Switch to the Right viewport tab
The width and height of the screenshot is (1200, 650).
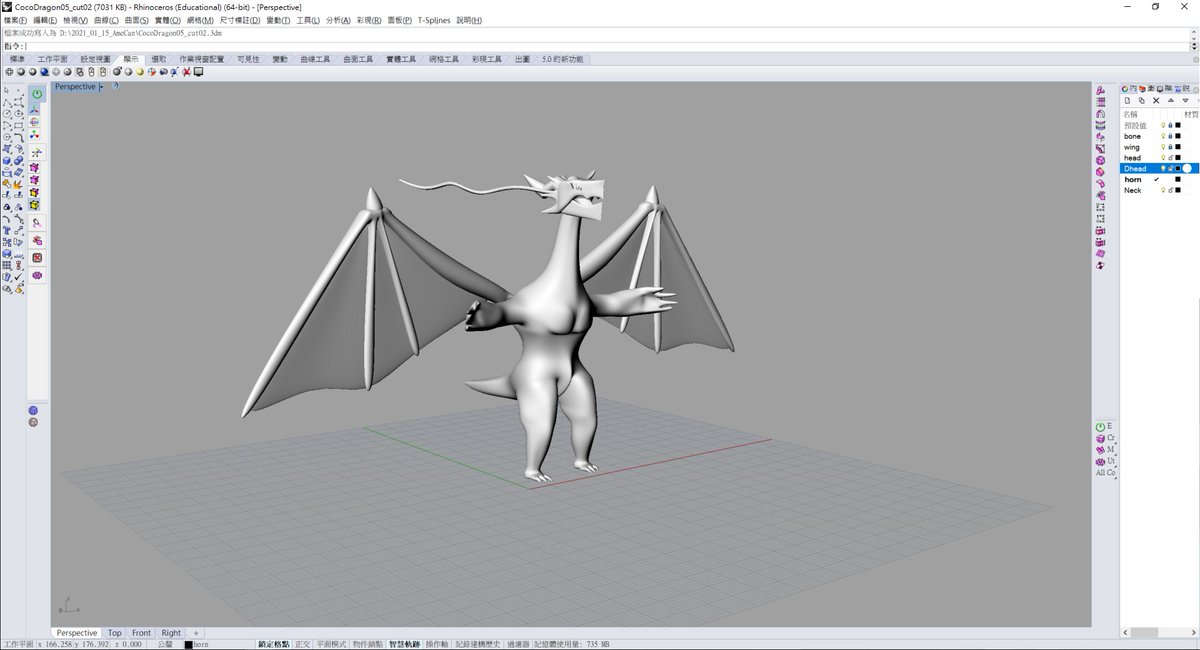pos(171,633)
